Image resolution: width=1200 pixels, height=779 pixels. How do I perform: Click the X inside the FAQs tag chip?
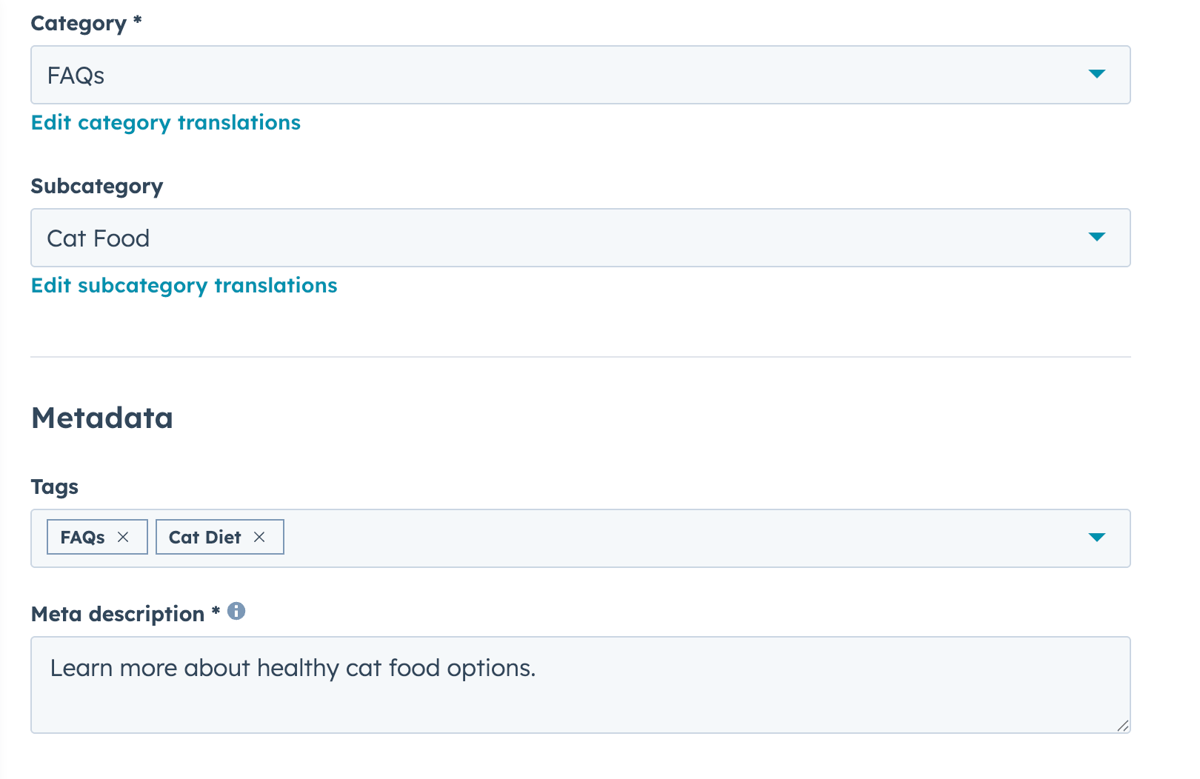coord(124,536)
